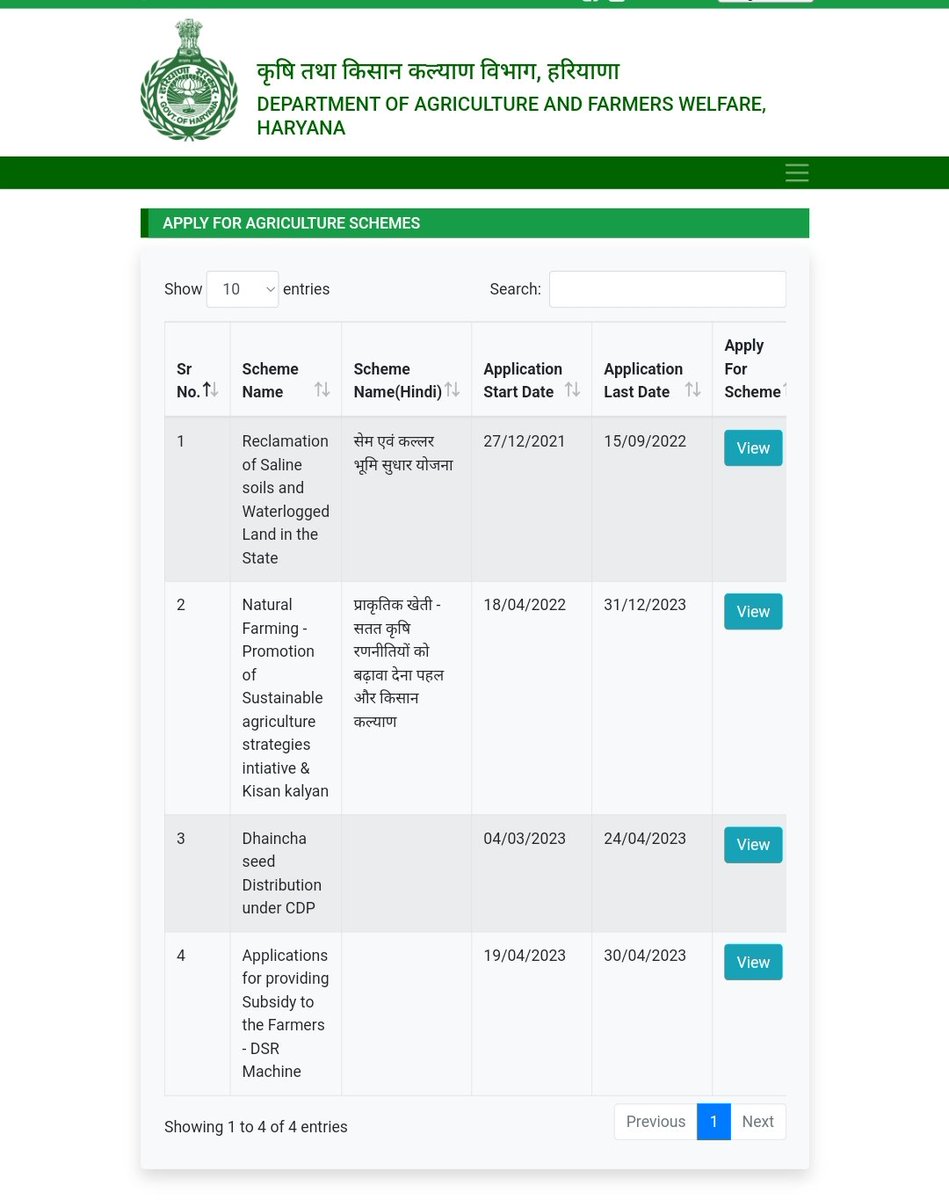Sort by Scheme Name(Hindi) column arrows
Image resolution: width=949 pixels, height=1200 pixels.
[452, 389]
